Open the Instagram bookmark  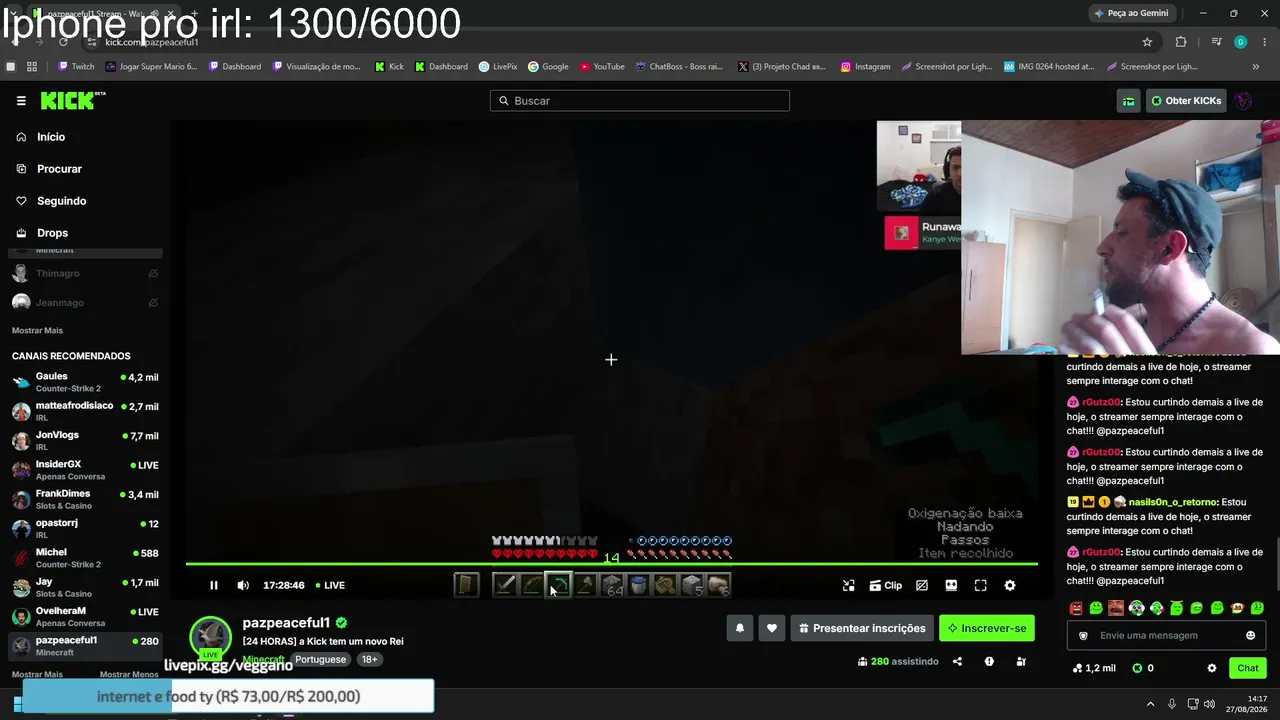pyautogui.click(x=866, y=67)
